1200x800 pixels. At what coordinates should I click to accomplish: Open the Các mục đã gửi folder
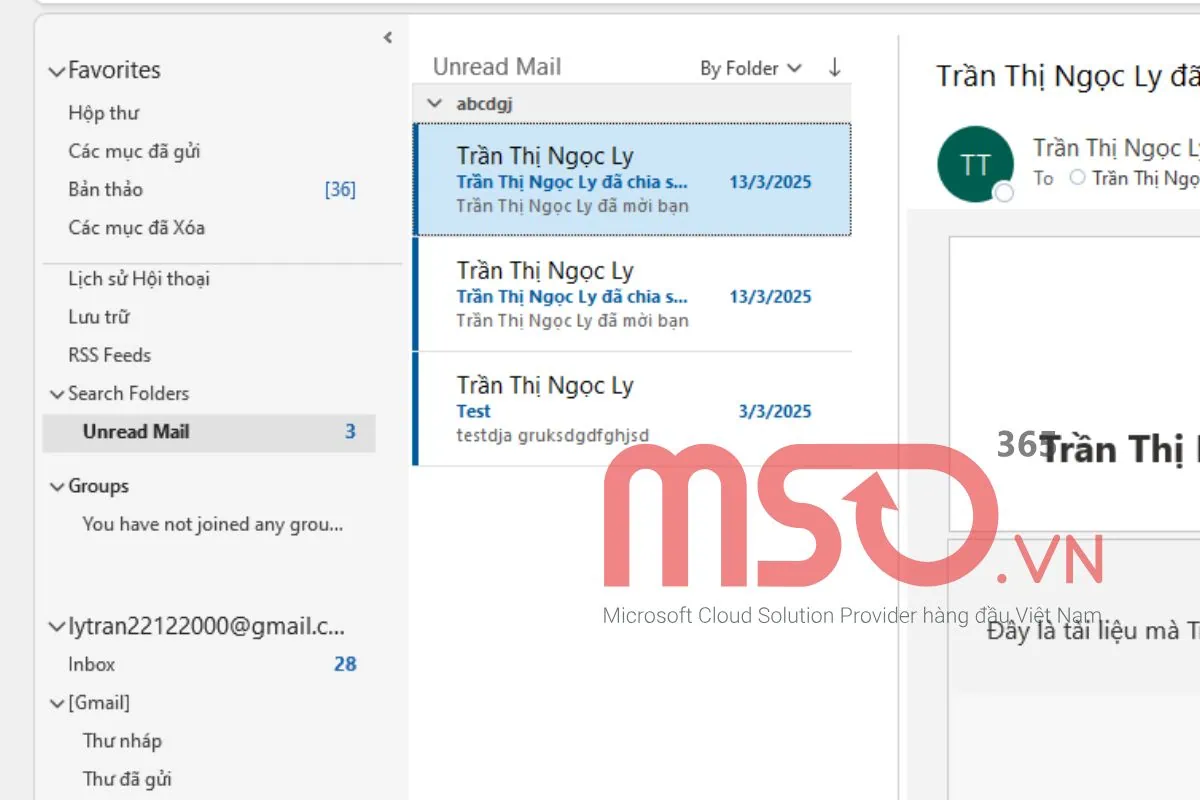[134, 151]
